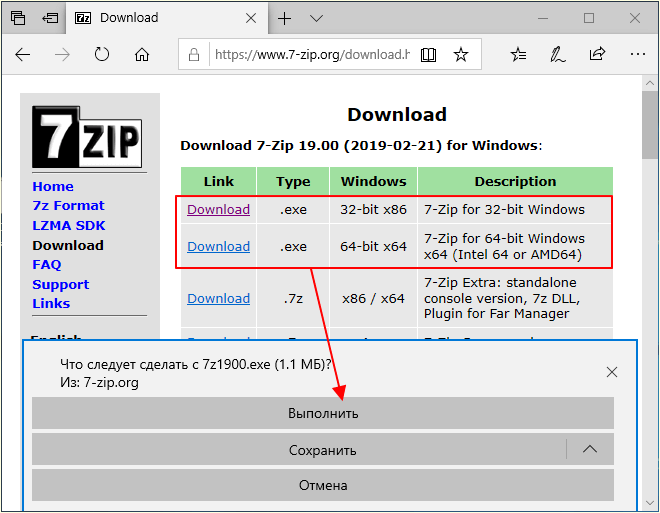
Task: Click the 'x86 / x64' cell
Action: [x=373, y=298]
